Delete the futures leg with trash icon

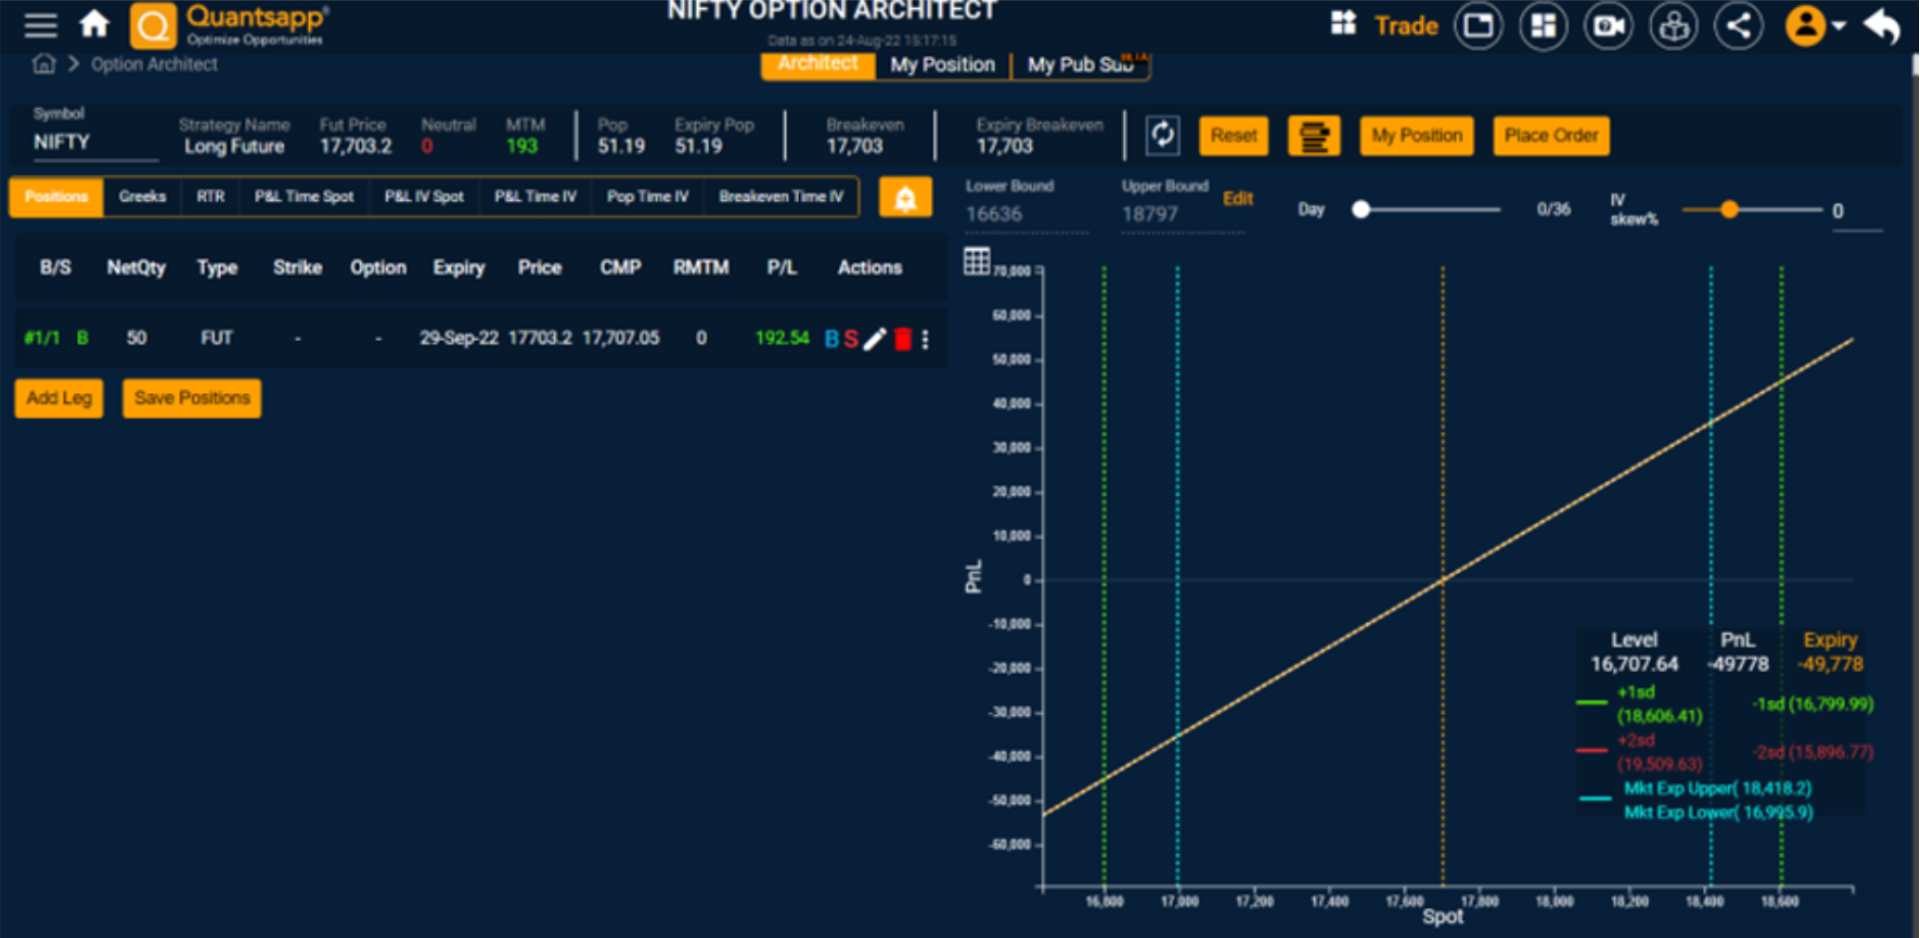click(x=902, y=339)
